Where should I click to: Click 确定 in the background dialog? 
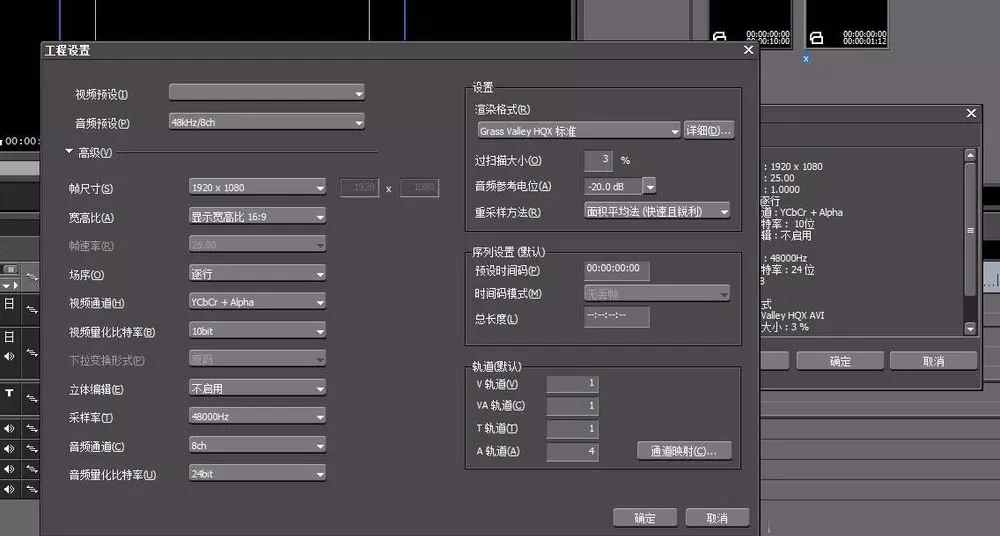click(840, 361)
